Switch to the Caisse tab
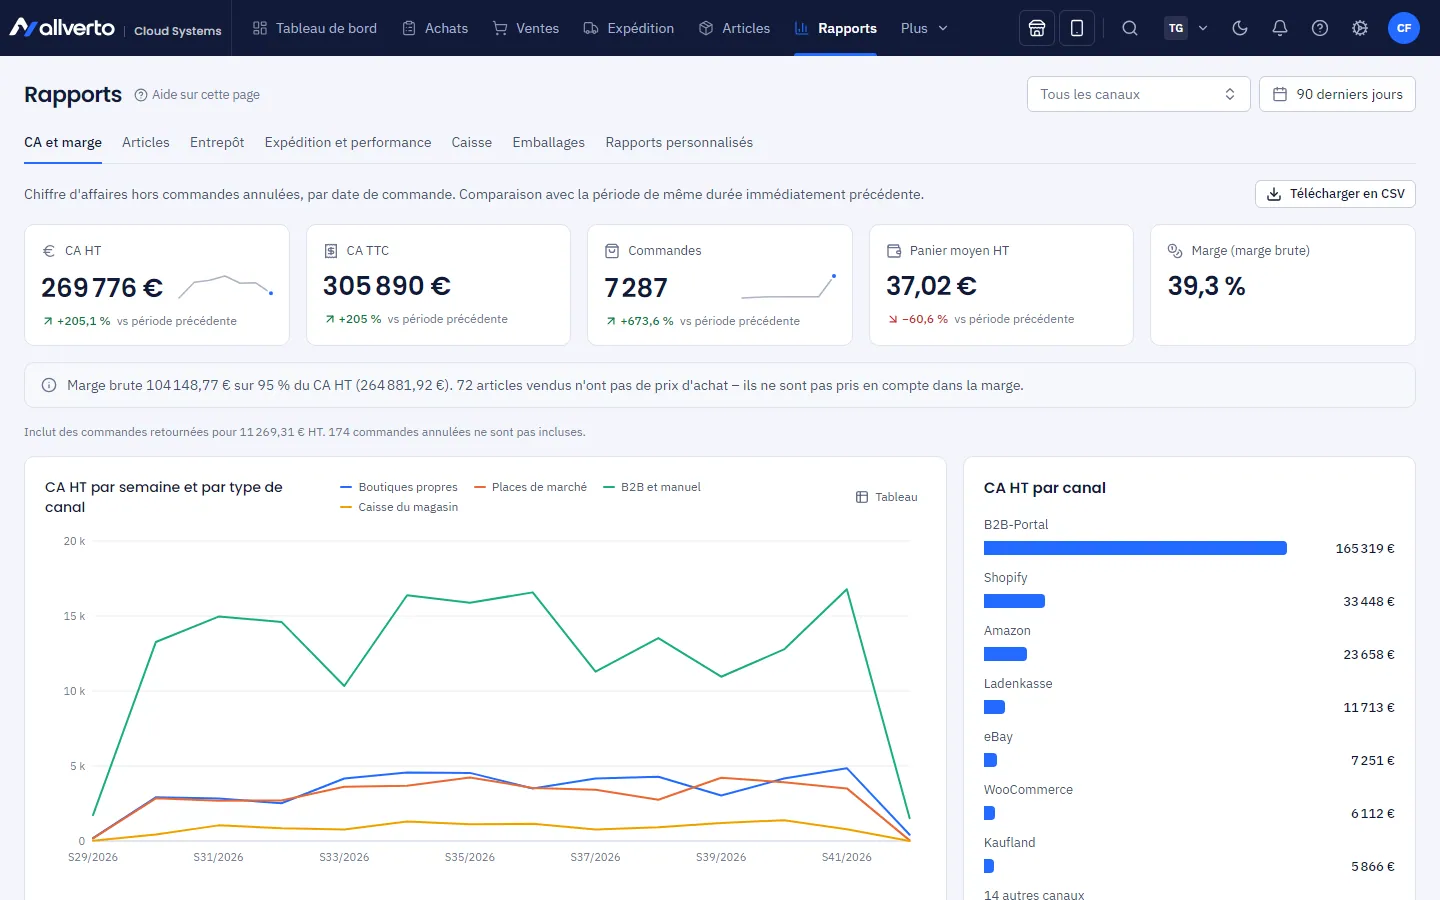 click(x=472, y=142)
